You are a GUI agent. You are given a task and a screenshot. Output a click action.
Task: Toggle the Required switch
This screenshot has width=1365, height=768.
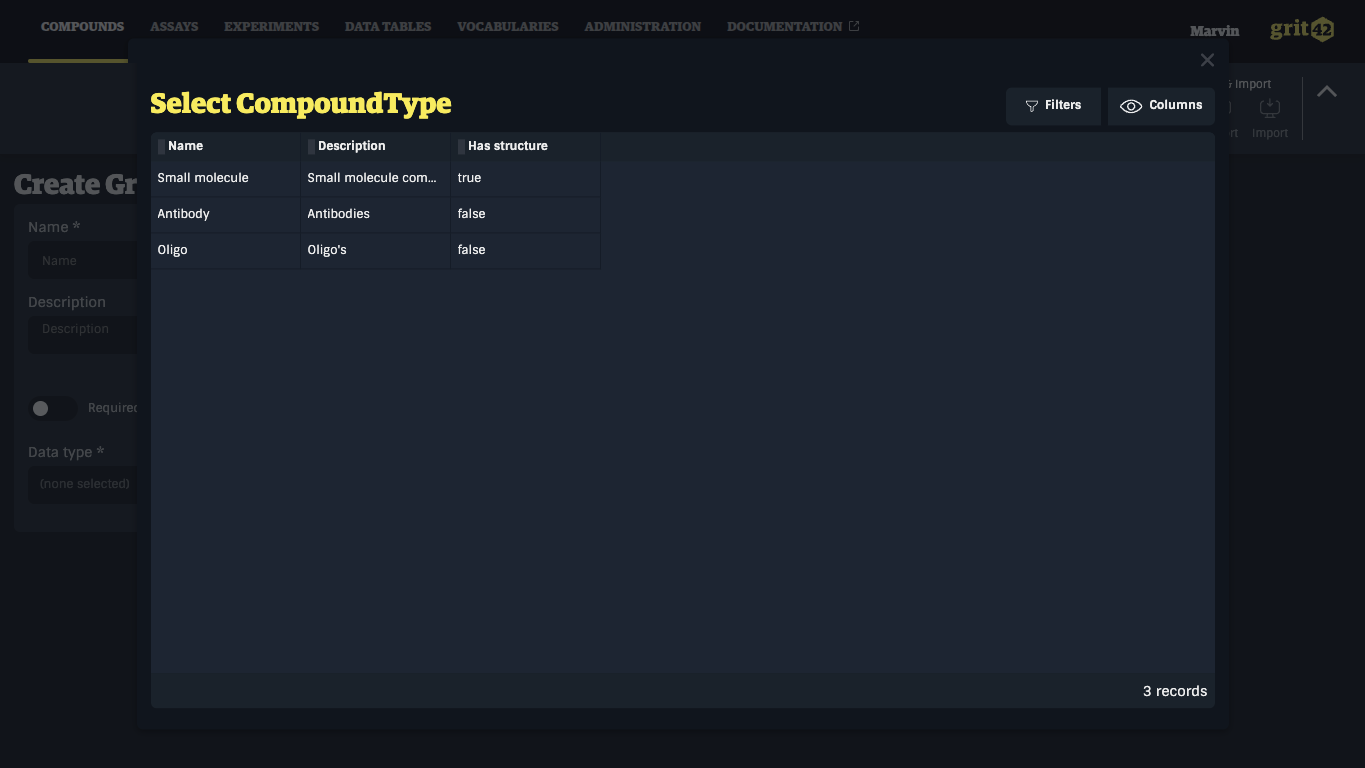[x=52, y=408]
